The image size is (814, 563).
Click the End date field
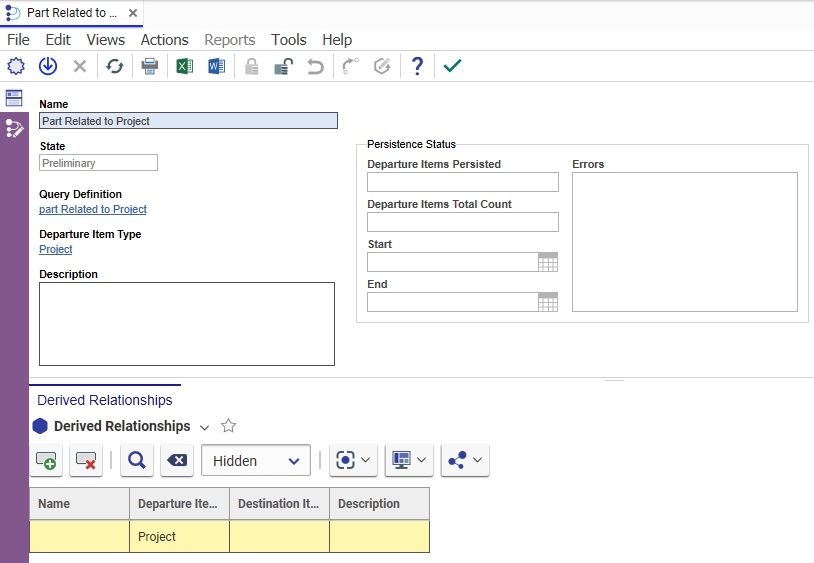pos(453,303)
